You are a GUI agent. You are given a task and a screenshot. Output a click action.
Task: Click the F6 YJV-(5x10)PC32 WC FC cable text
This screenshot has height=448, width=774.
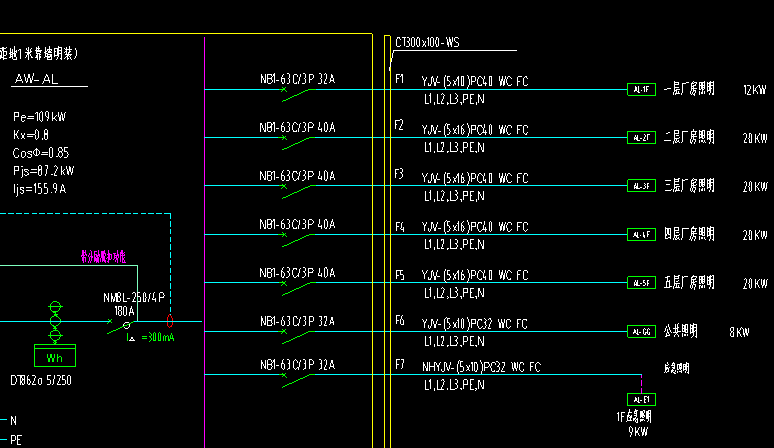pos(475,324)
